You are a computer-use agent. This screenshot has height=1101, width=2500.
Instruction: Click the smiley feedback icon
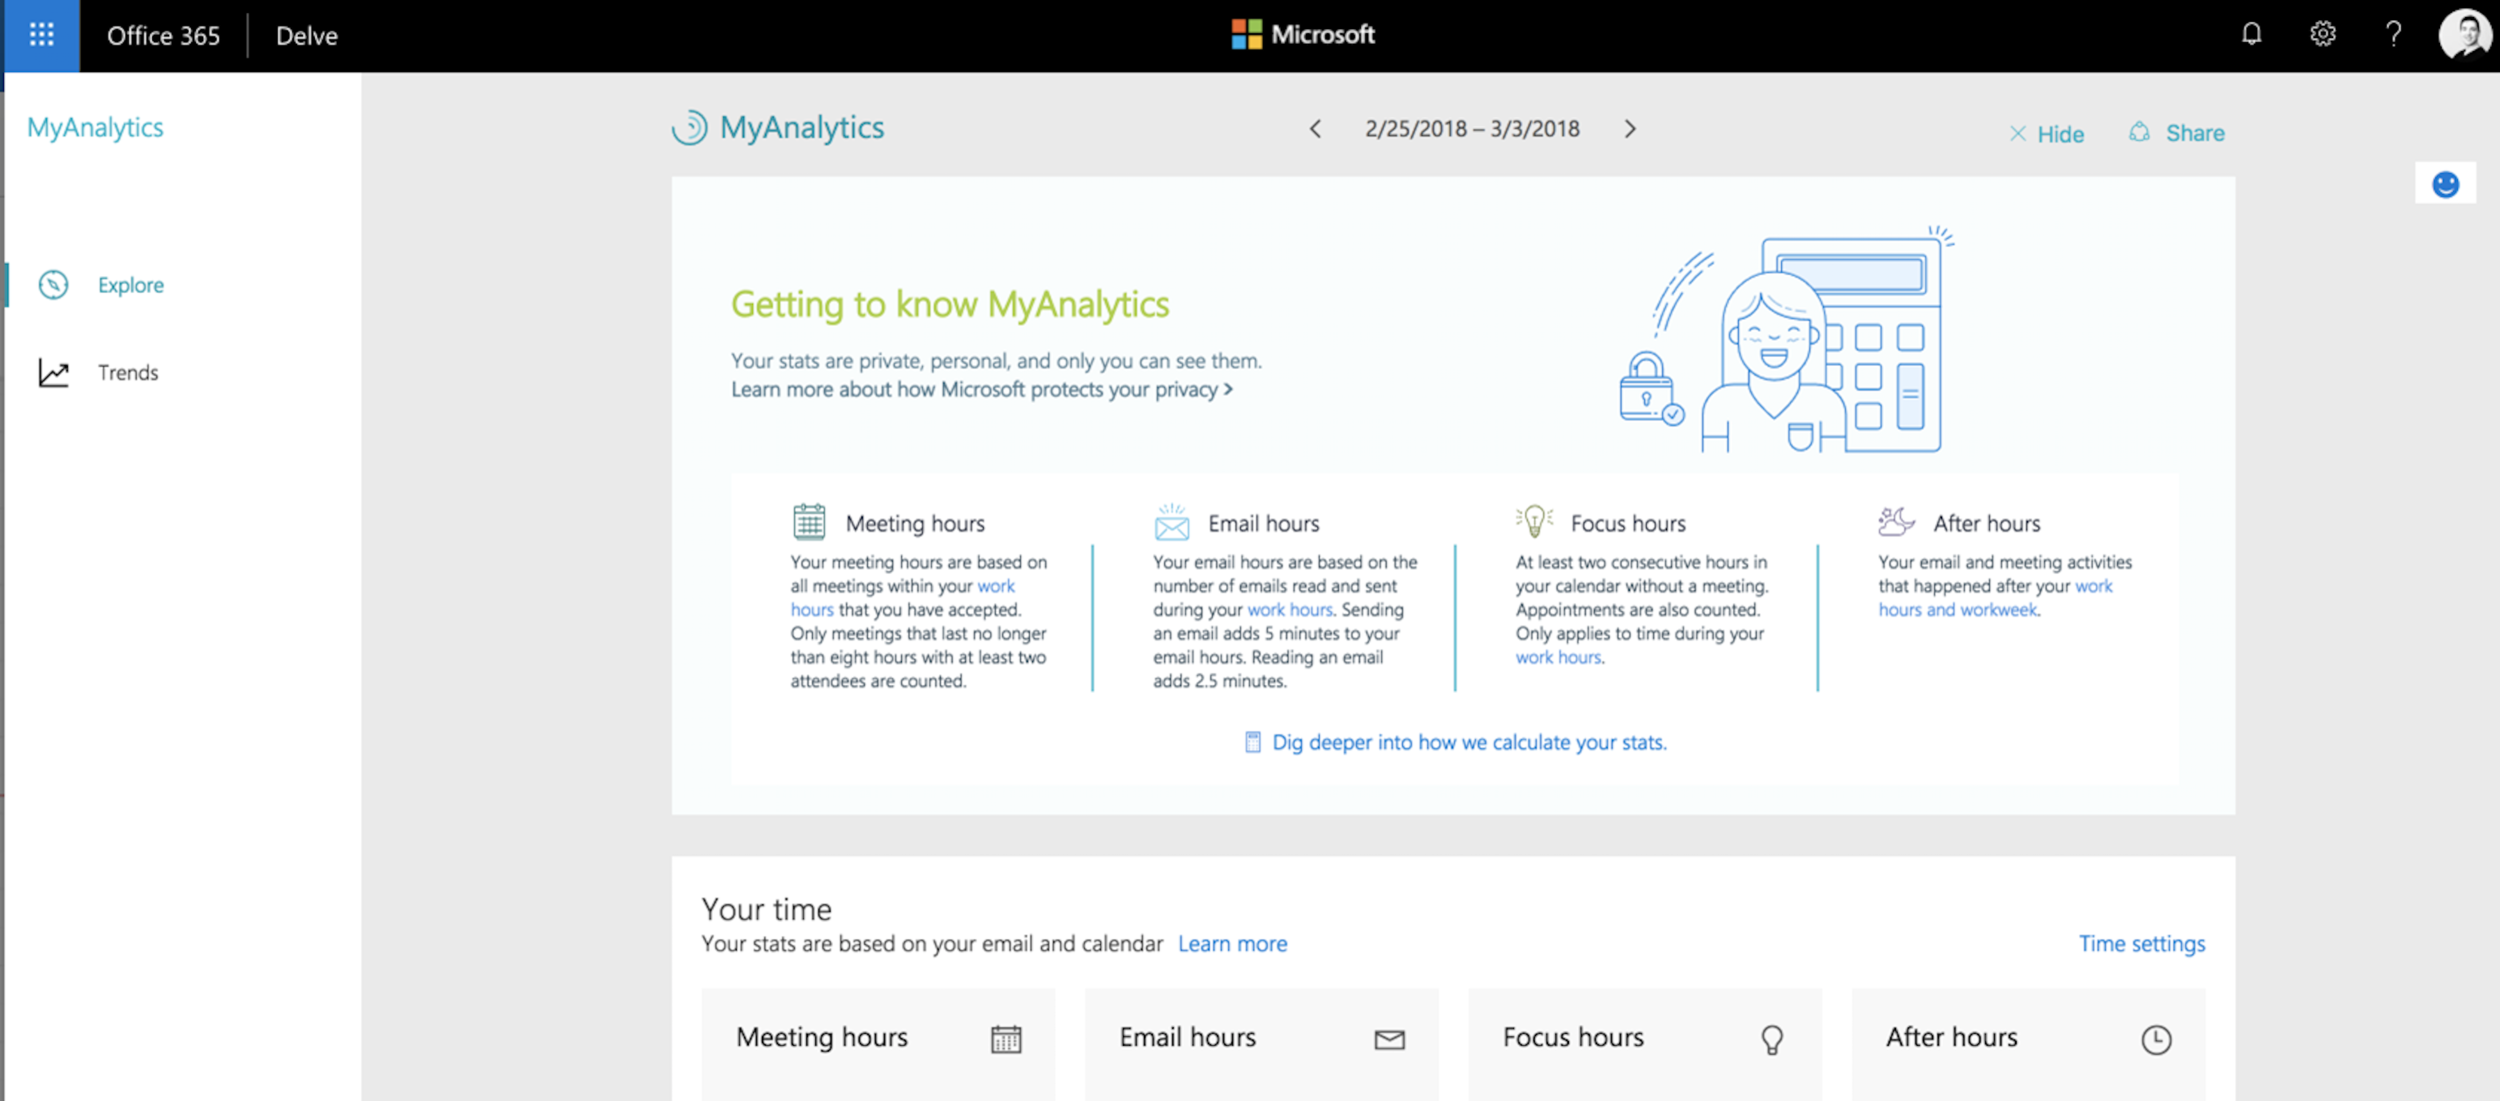pos(2445,184)
